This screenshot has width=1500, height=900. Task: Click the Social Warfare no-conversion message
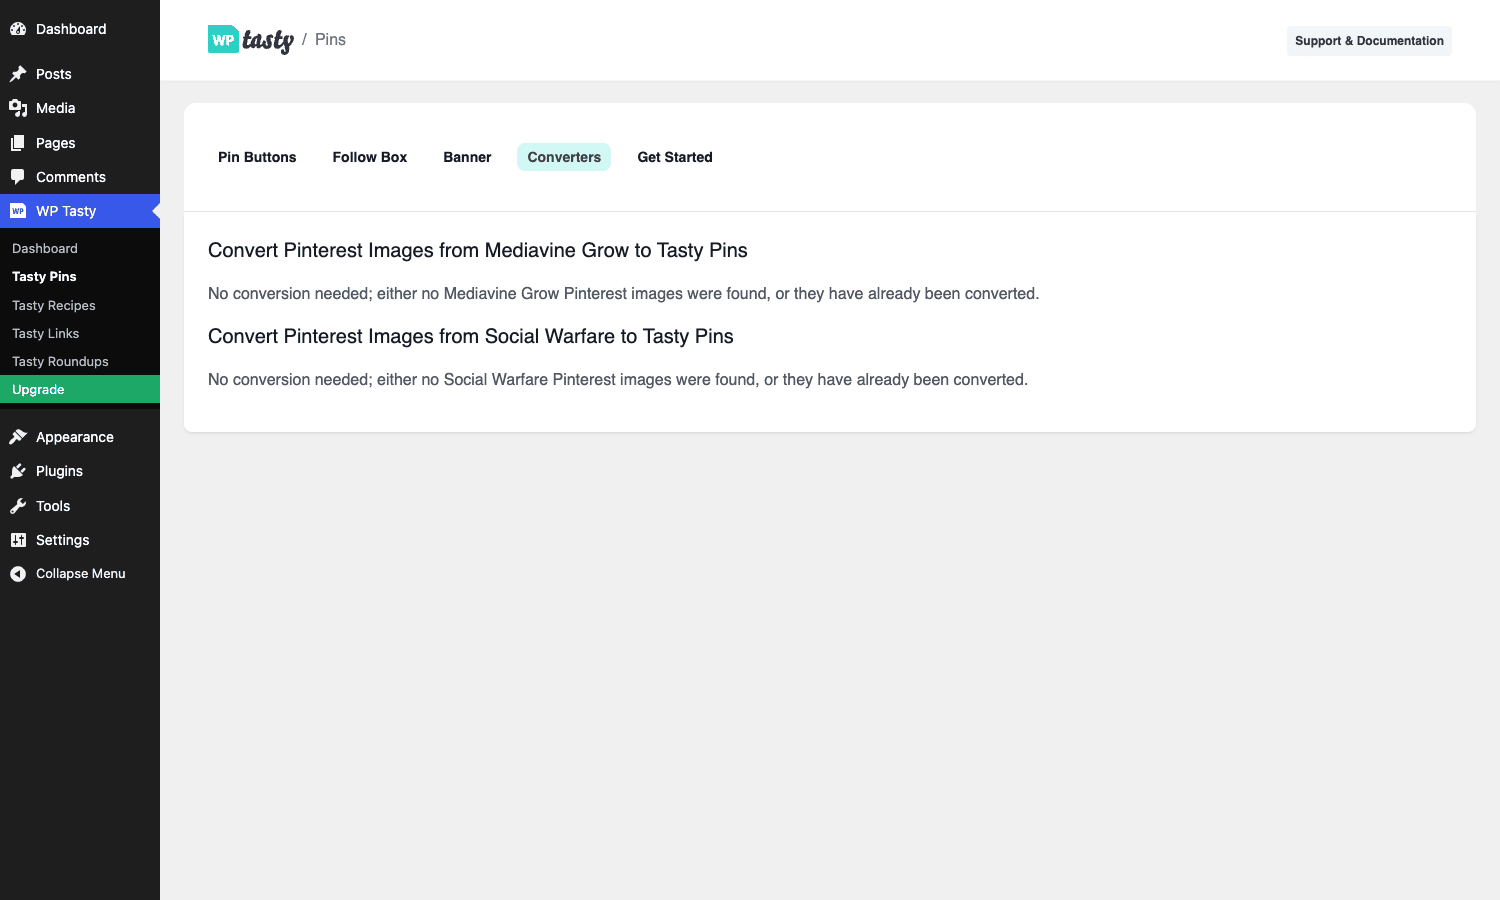click(x=618, y=379)
